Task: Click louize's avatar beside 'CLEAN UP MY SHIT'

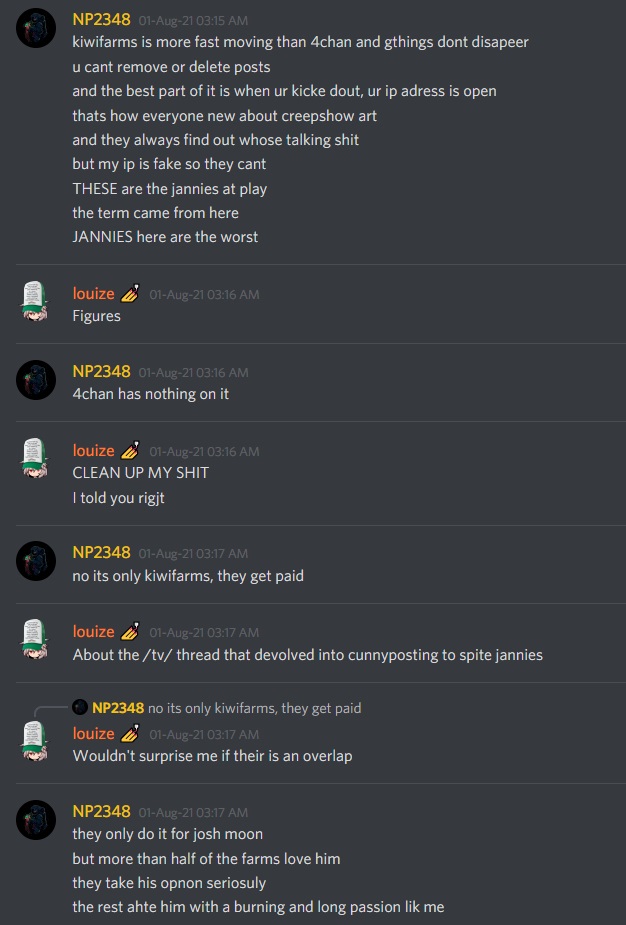Action: (35, 458)
